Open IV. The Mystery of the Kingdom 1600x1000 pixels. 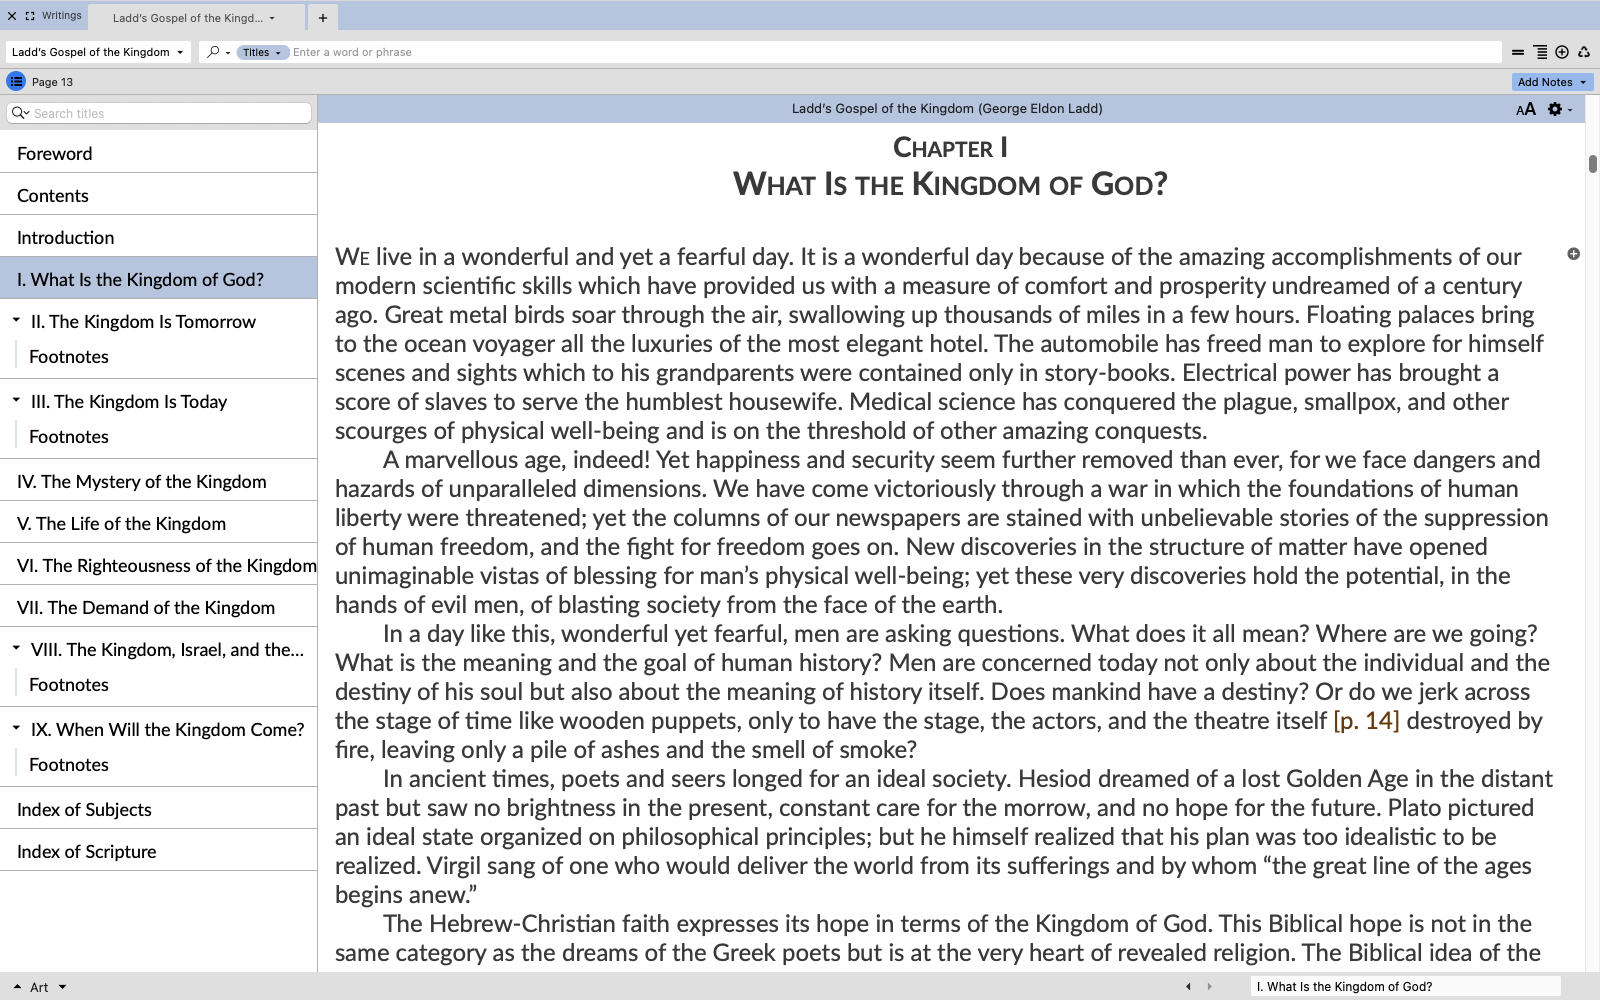point(159,482)
